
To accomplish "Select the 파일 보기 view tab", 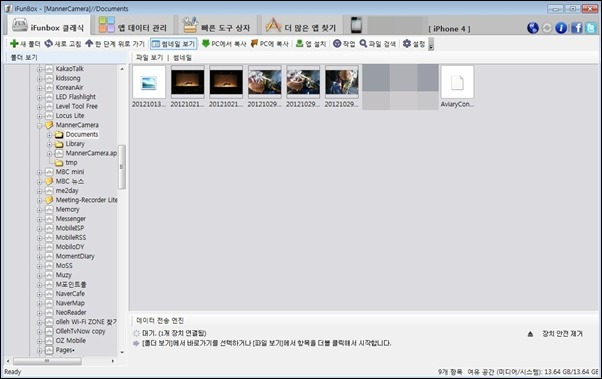I will pyautogui.click(x=149, y=58).
